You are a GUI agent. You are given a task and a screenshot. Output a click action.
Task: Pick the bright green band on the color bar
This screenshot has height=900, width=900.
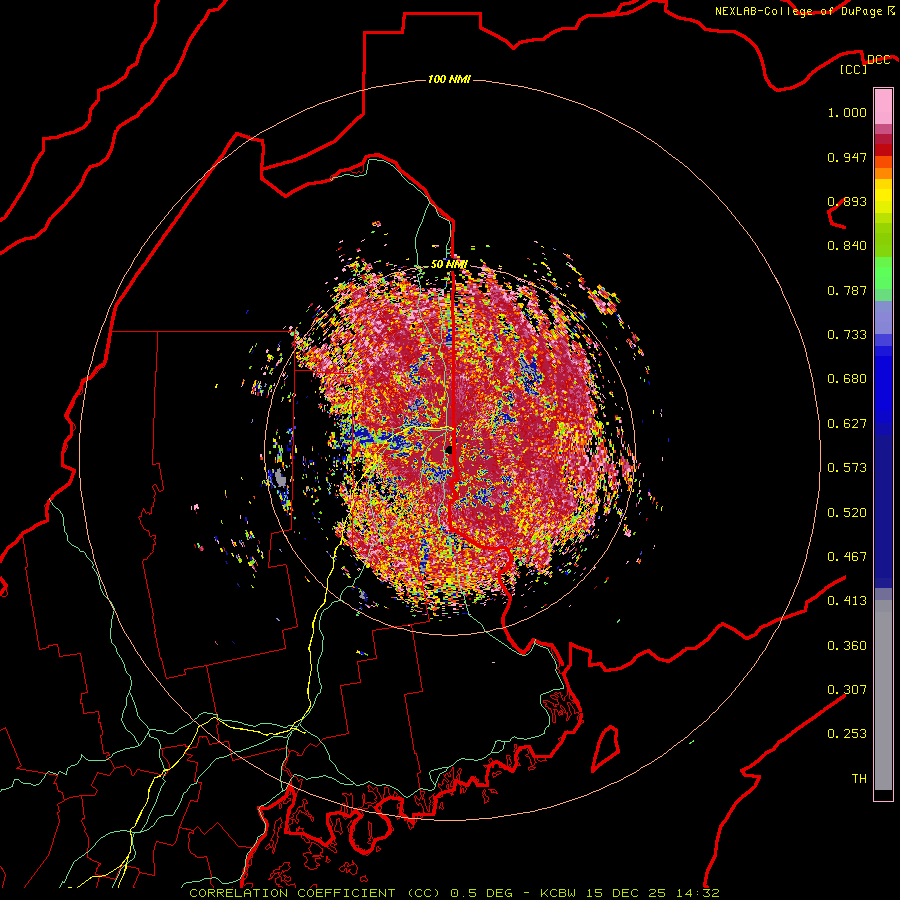(883, 273)
